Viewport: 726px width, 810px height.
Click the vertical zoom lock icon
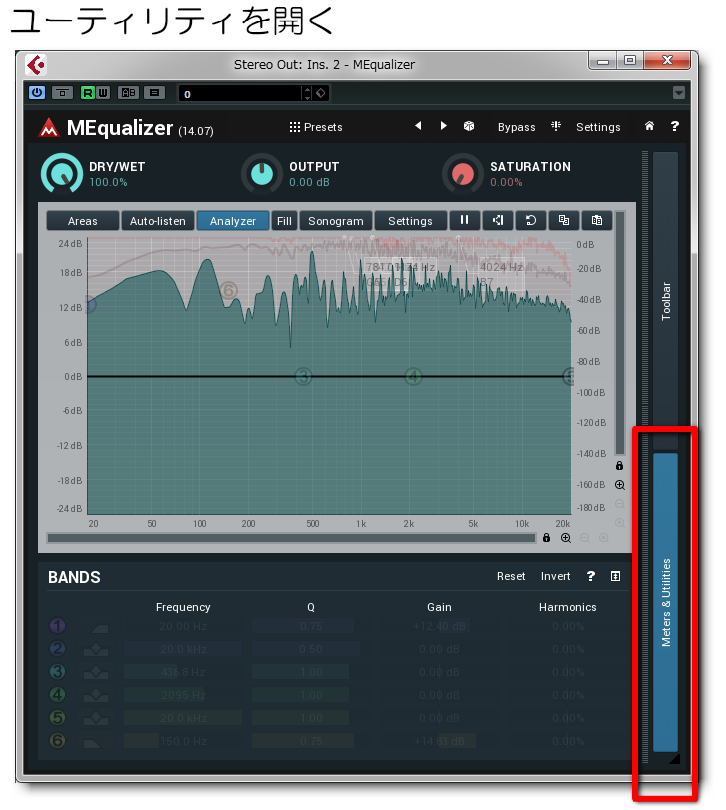pos(620,465)
